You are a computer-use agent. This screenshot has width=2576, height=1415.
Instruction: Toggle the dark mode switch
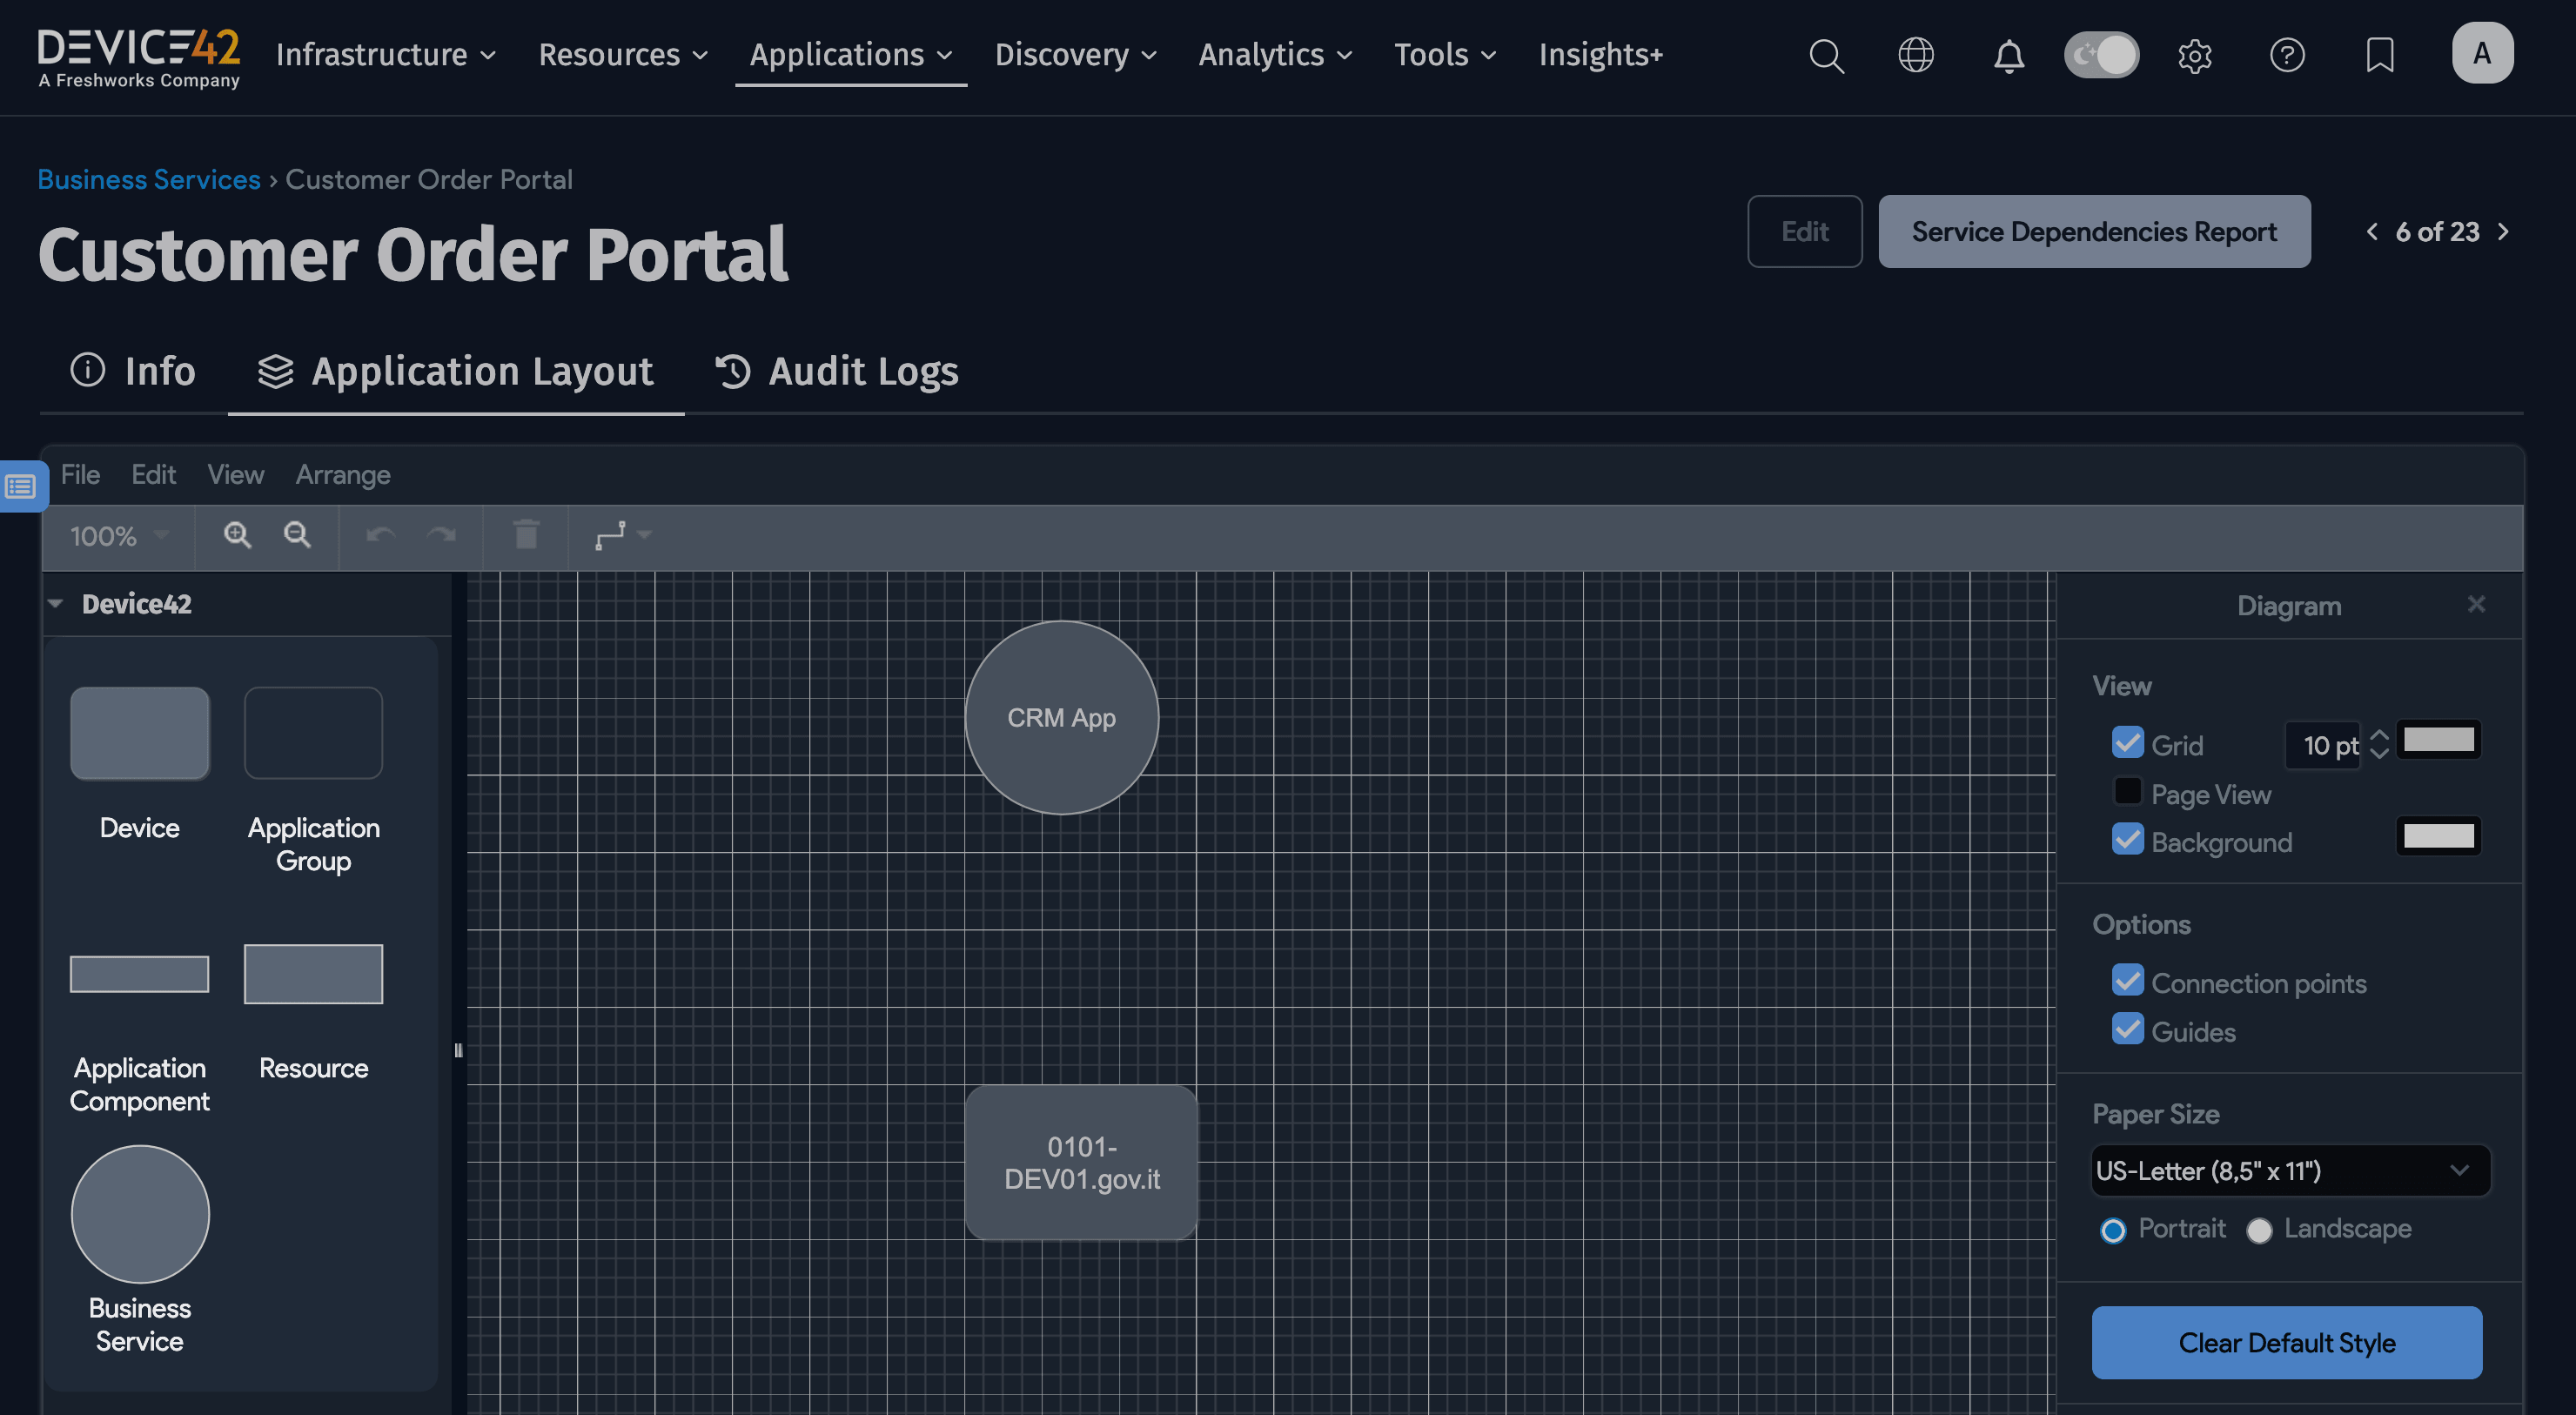click(2101, 55)
